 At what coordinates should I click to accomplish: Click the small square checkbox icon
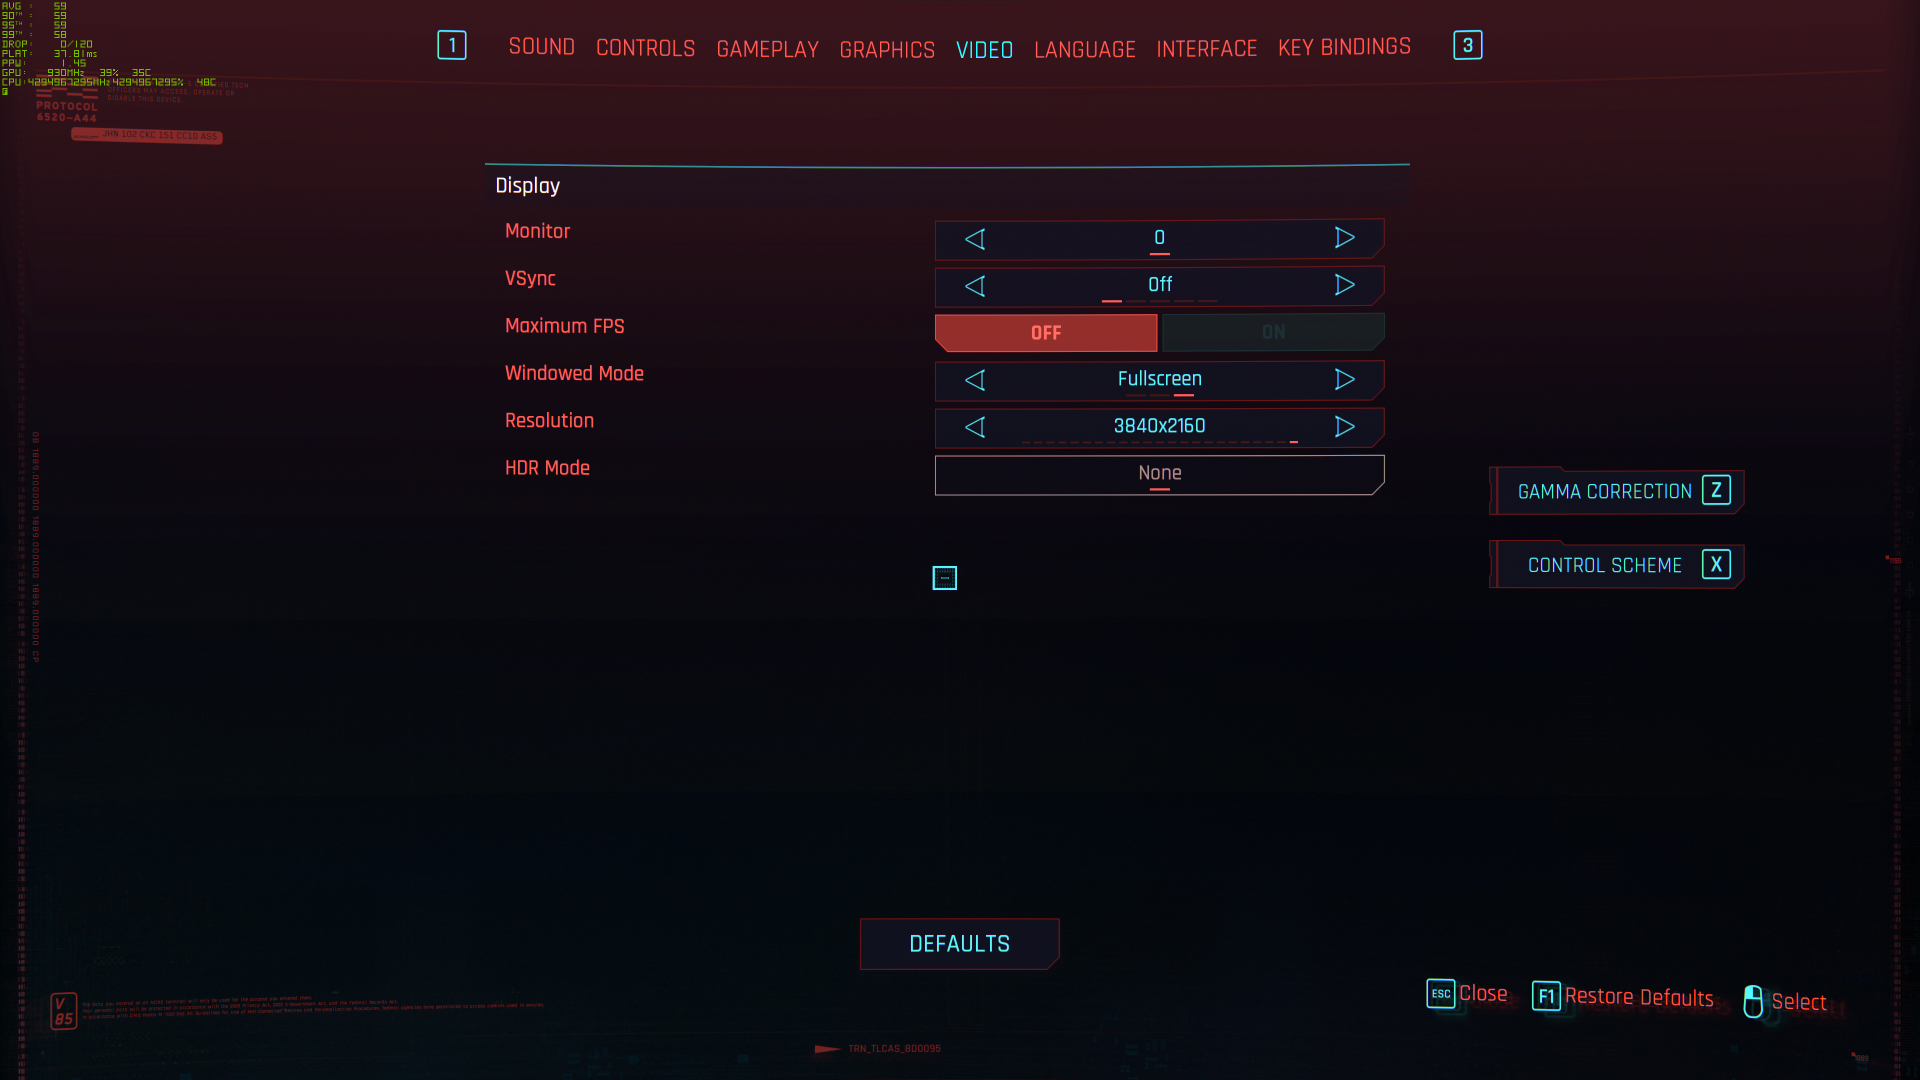pos(945,578)
